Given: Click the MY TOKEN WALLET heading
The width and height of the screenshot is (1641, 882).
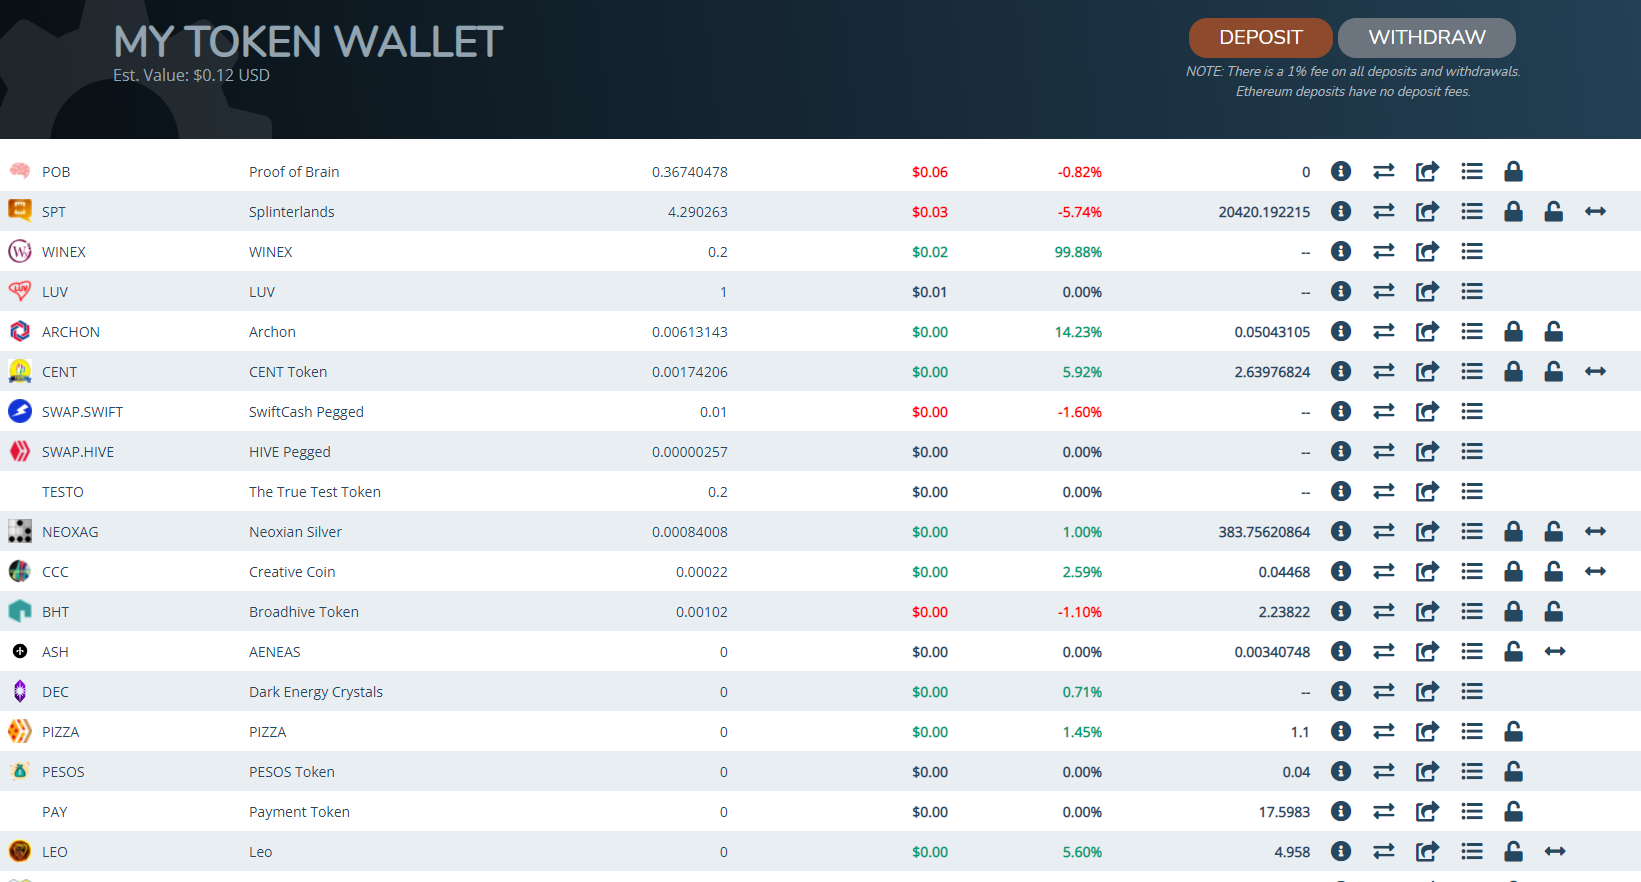Looking at the screenshot, I should [308, 42].
